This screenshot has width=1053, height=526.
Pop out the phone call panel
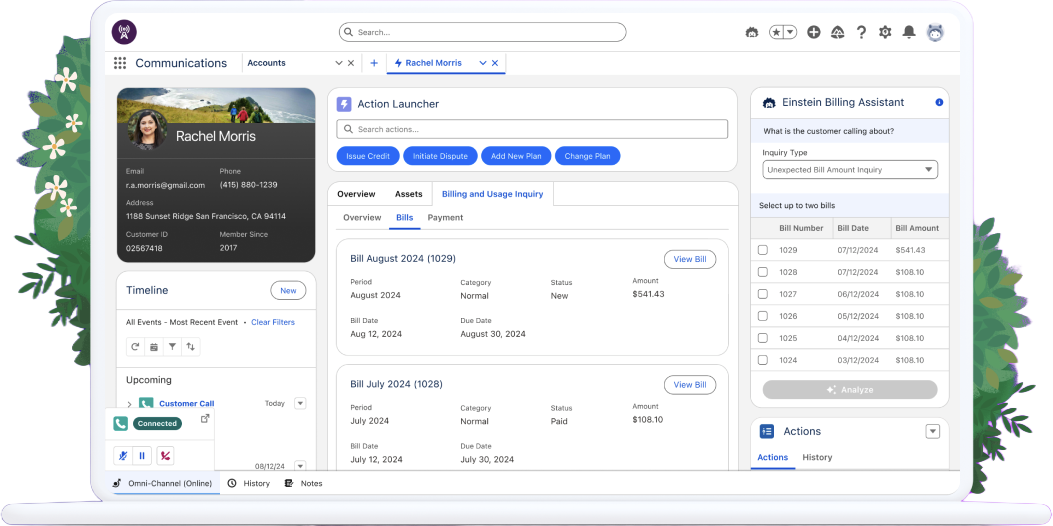[205, 418]
